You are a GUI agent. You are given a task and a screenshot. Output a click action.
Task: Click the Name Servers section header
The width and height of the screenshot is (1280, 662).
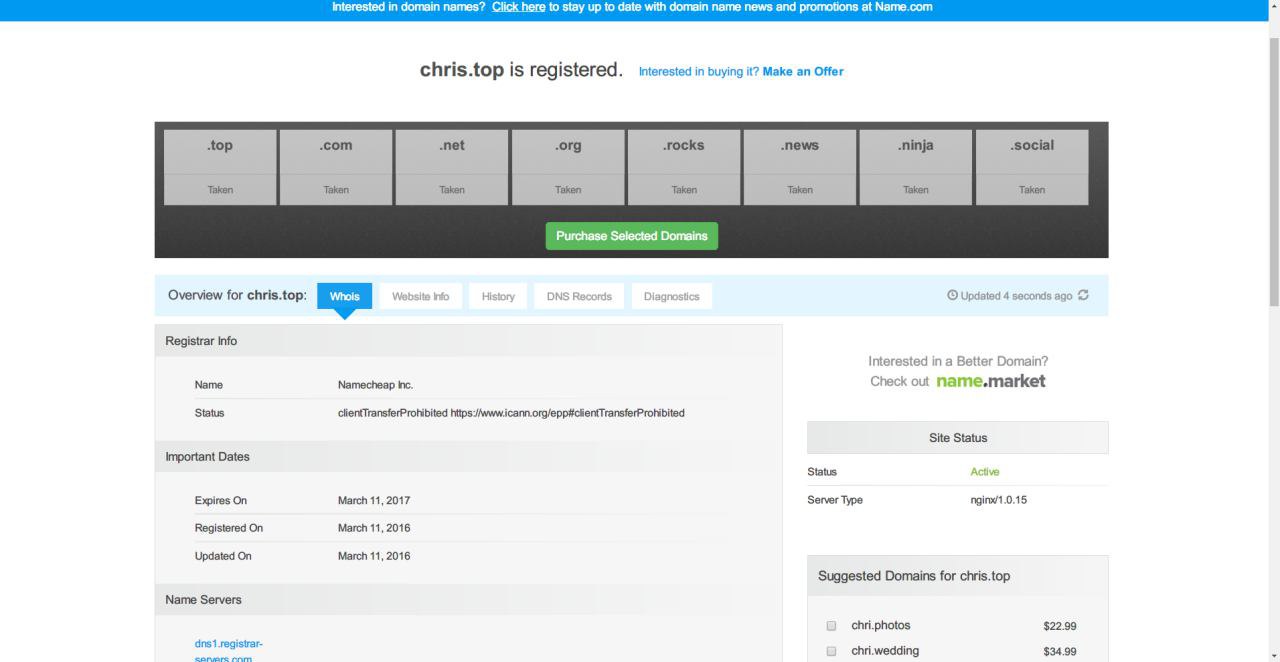point(468,600)
